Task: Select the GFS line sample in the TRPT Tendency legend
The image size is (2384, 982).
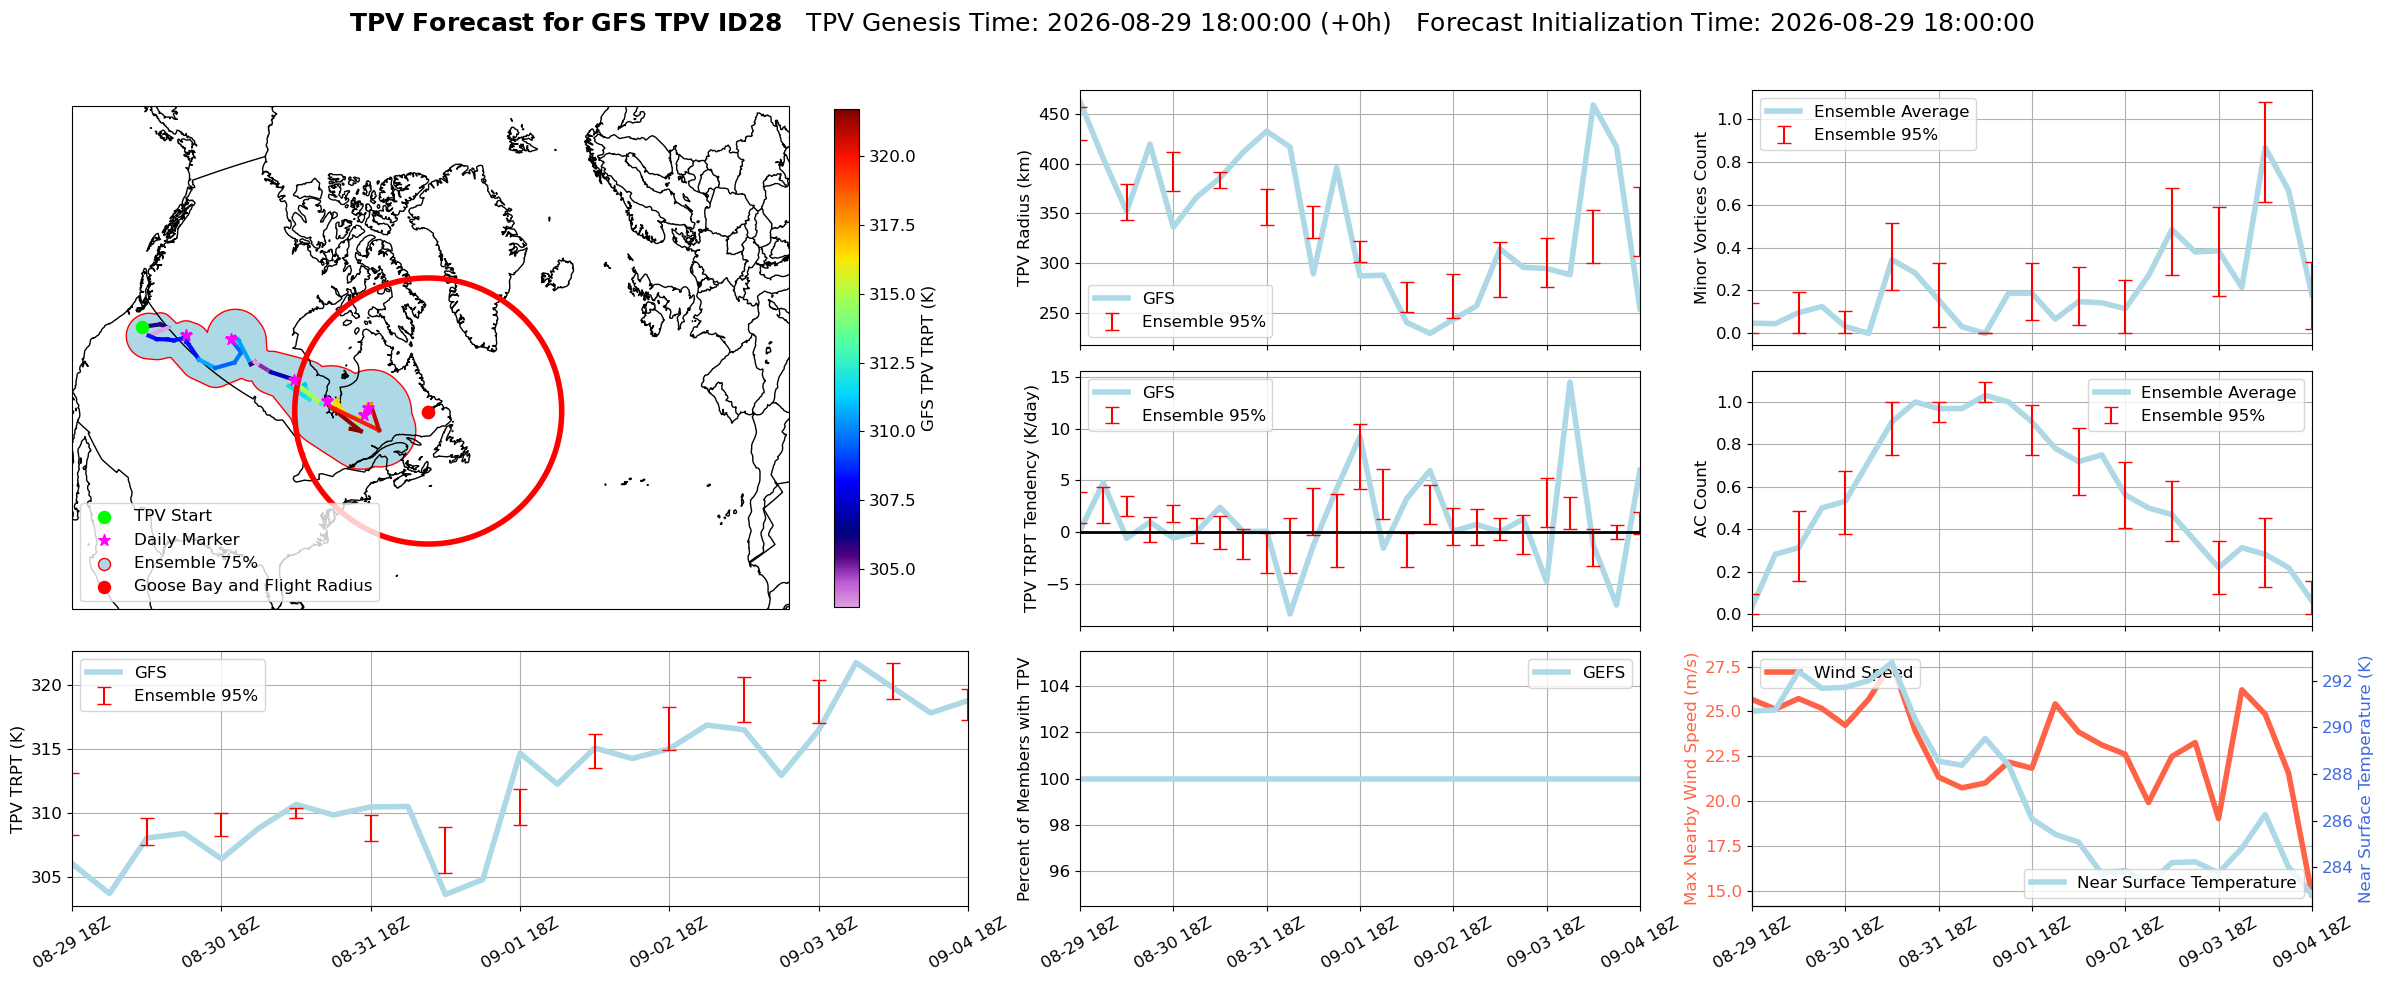Action: pos(1112,392)
